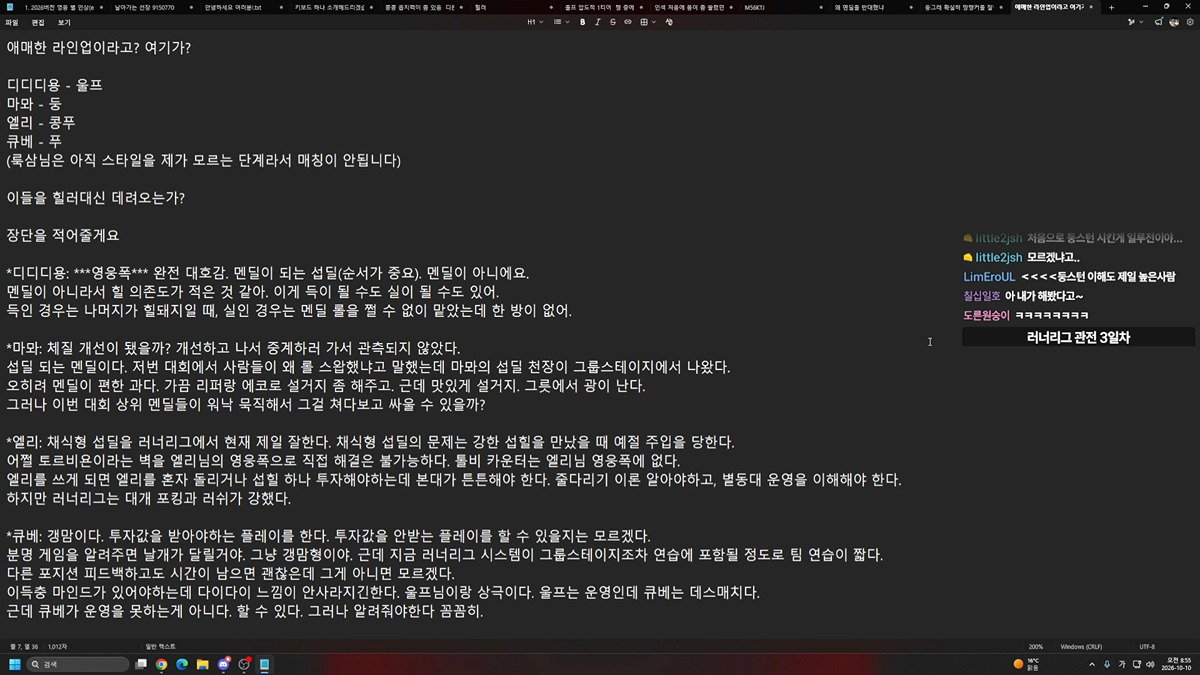
Task: Click the Windows Start button
Action: (x=15, y=664)
